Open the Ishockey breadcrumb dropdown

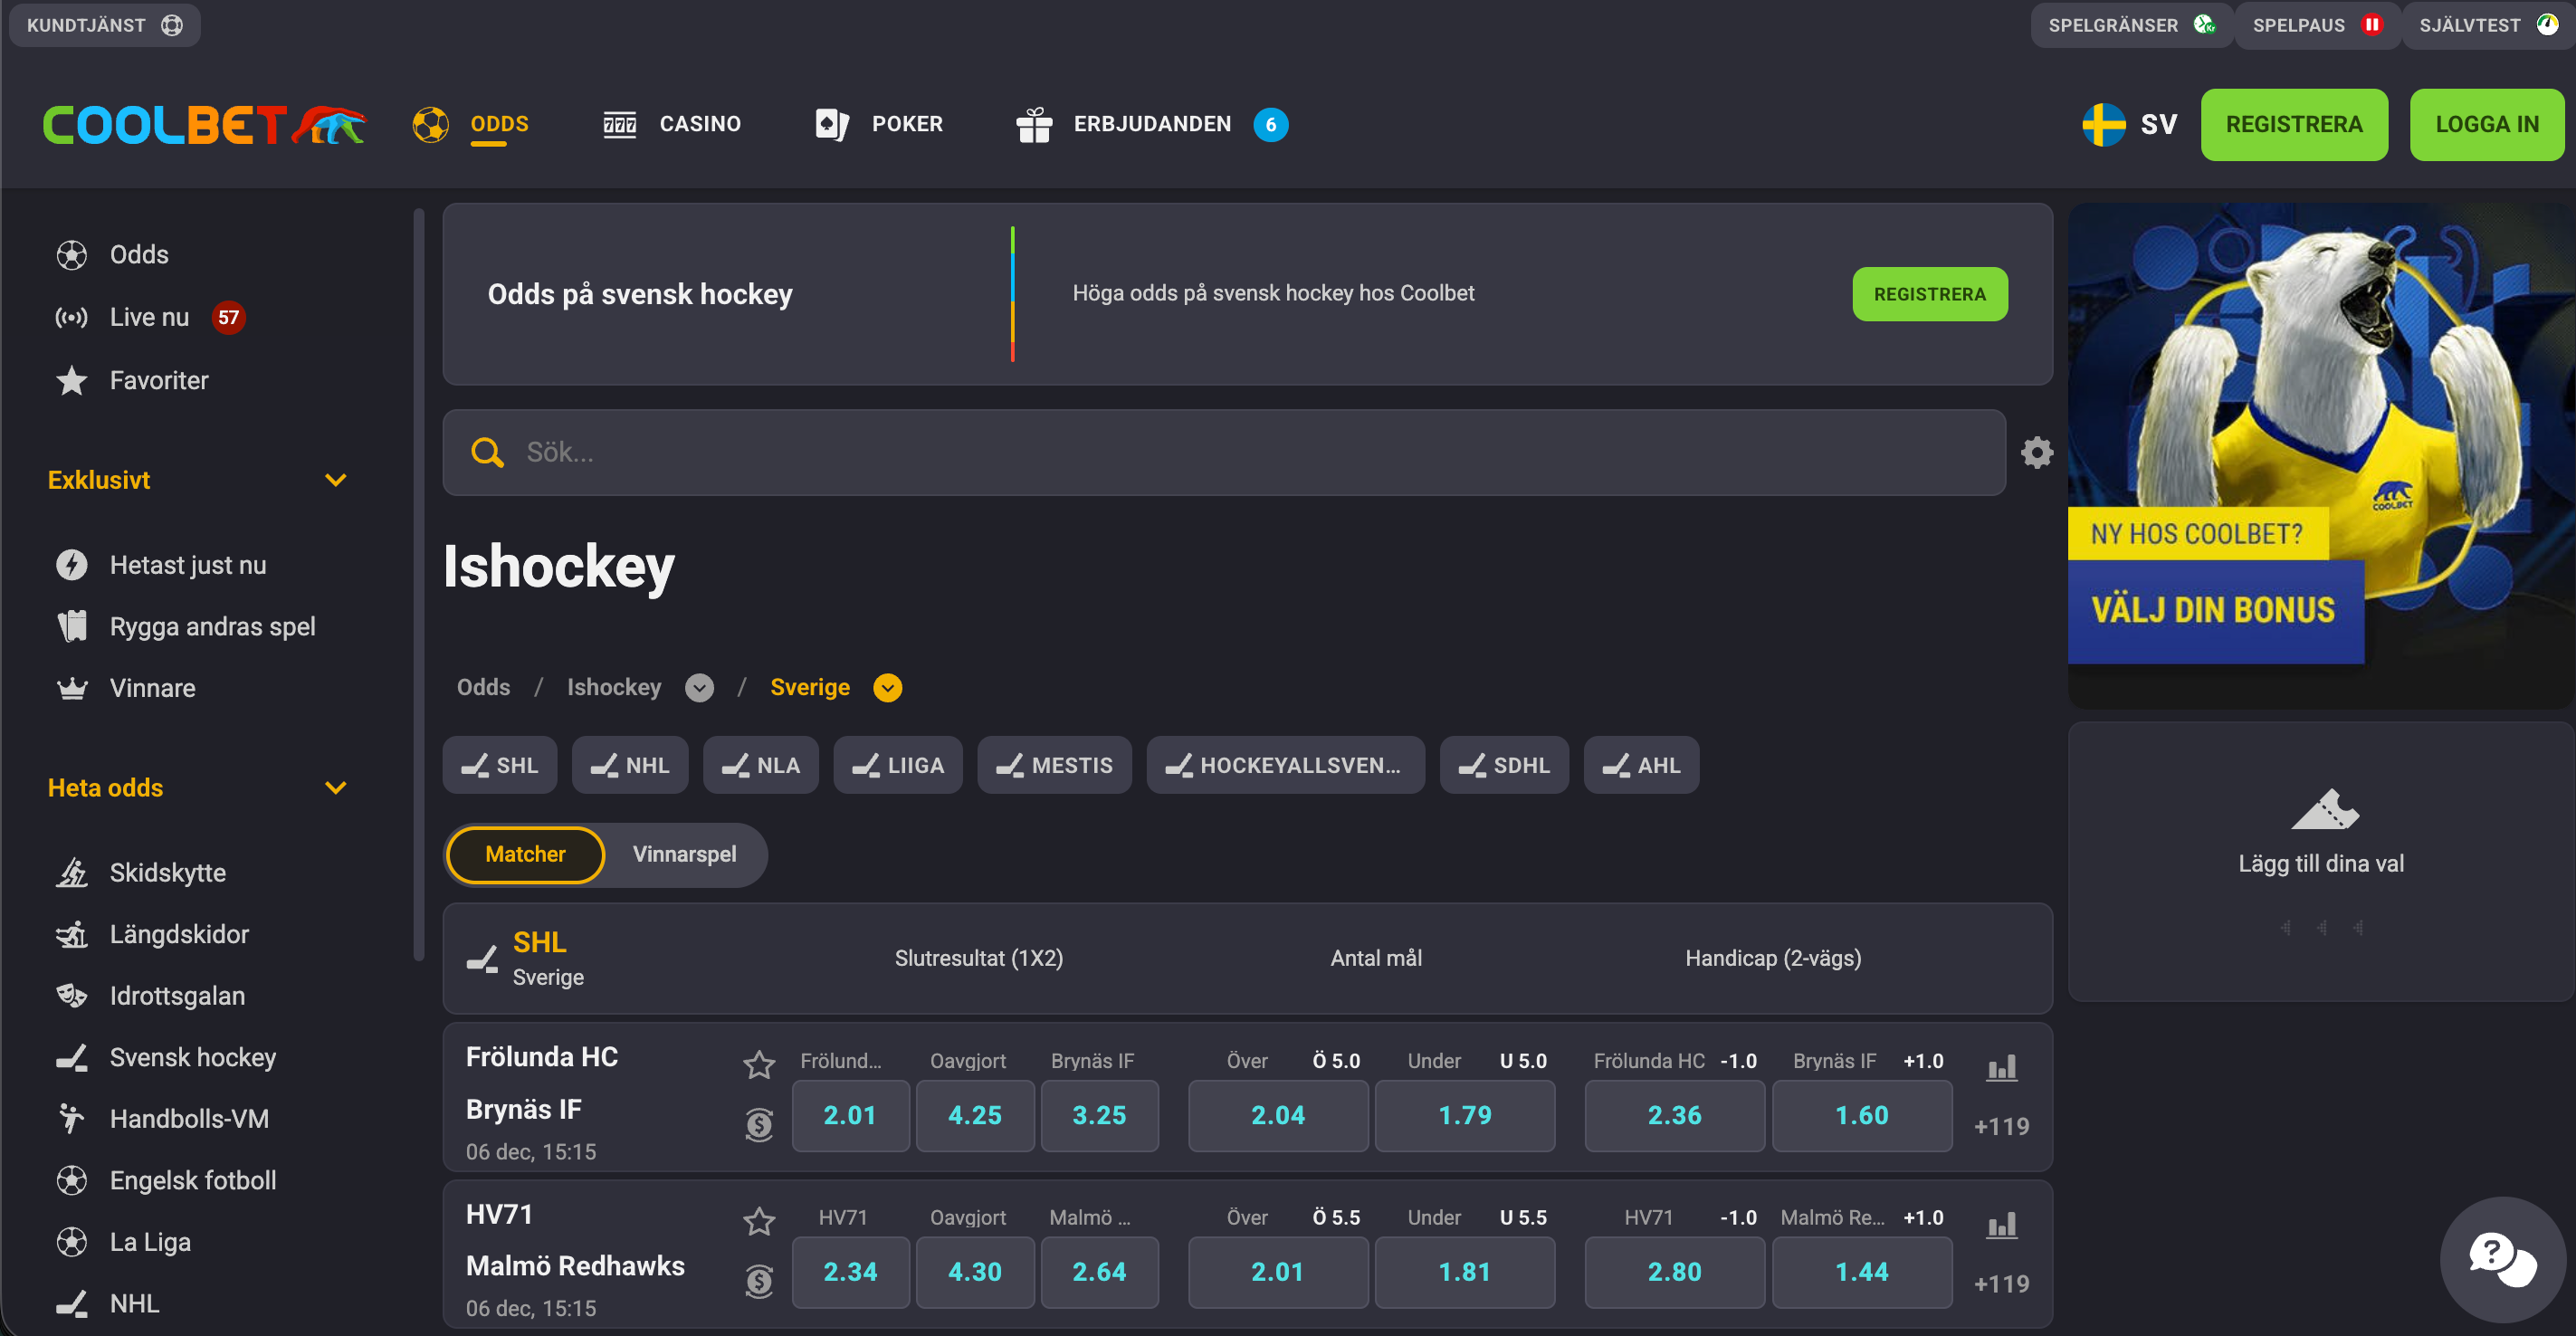(699, 688)
